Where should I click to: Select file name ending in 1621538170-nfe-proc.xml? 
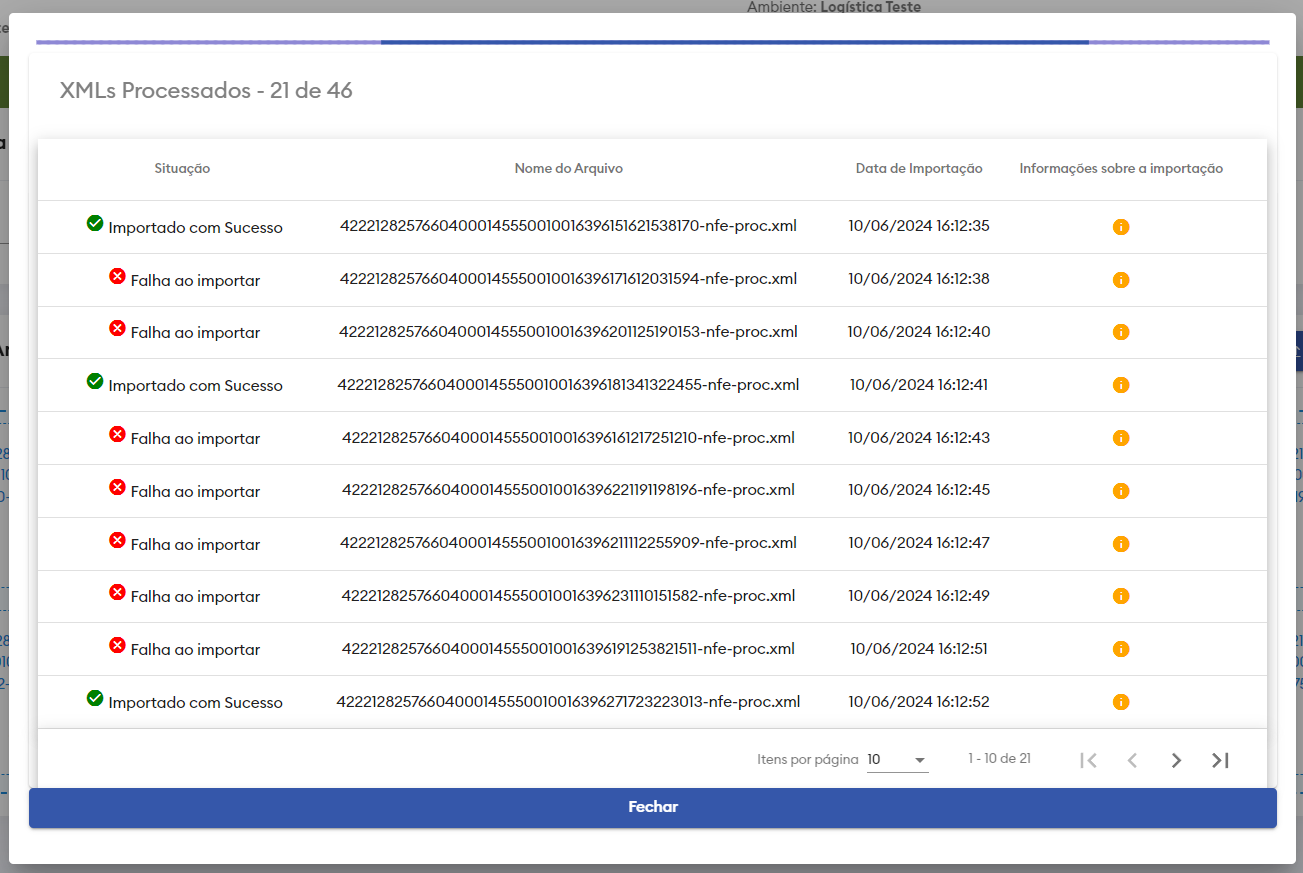[568, 226]
